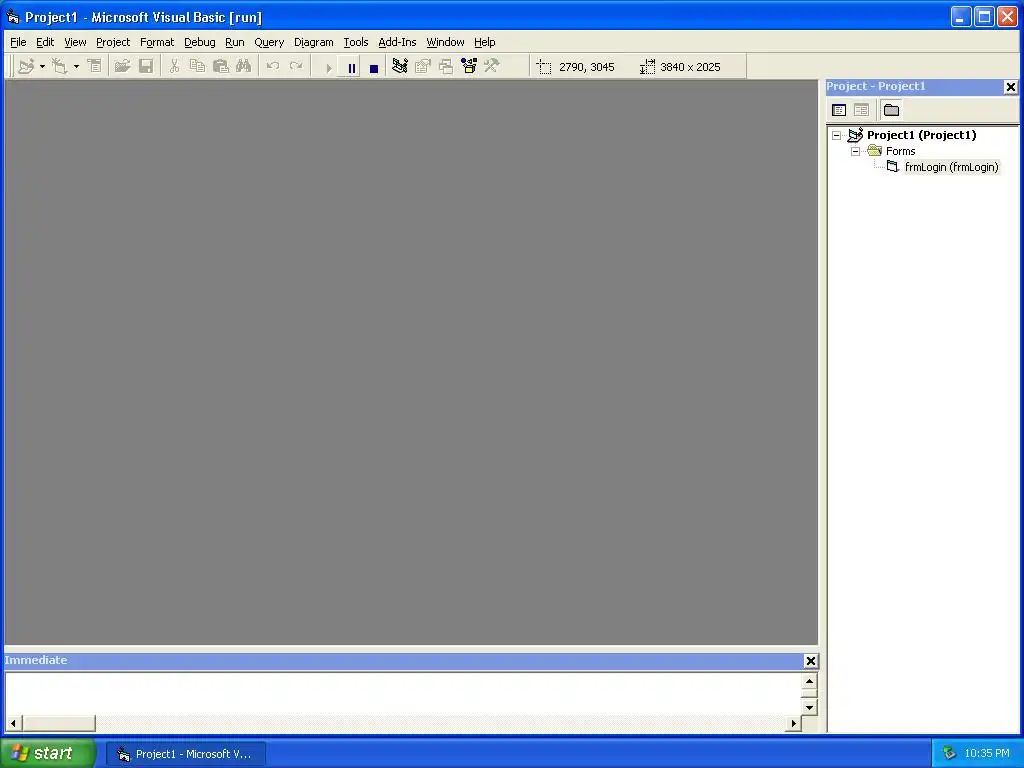Screen dimensions: 1024x768
Task: Click the Undo arrow icon
Action: click(273, 67)
